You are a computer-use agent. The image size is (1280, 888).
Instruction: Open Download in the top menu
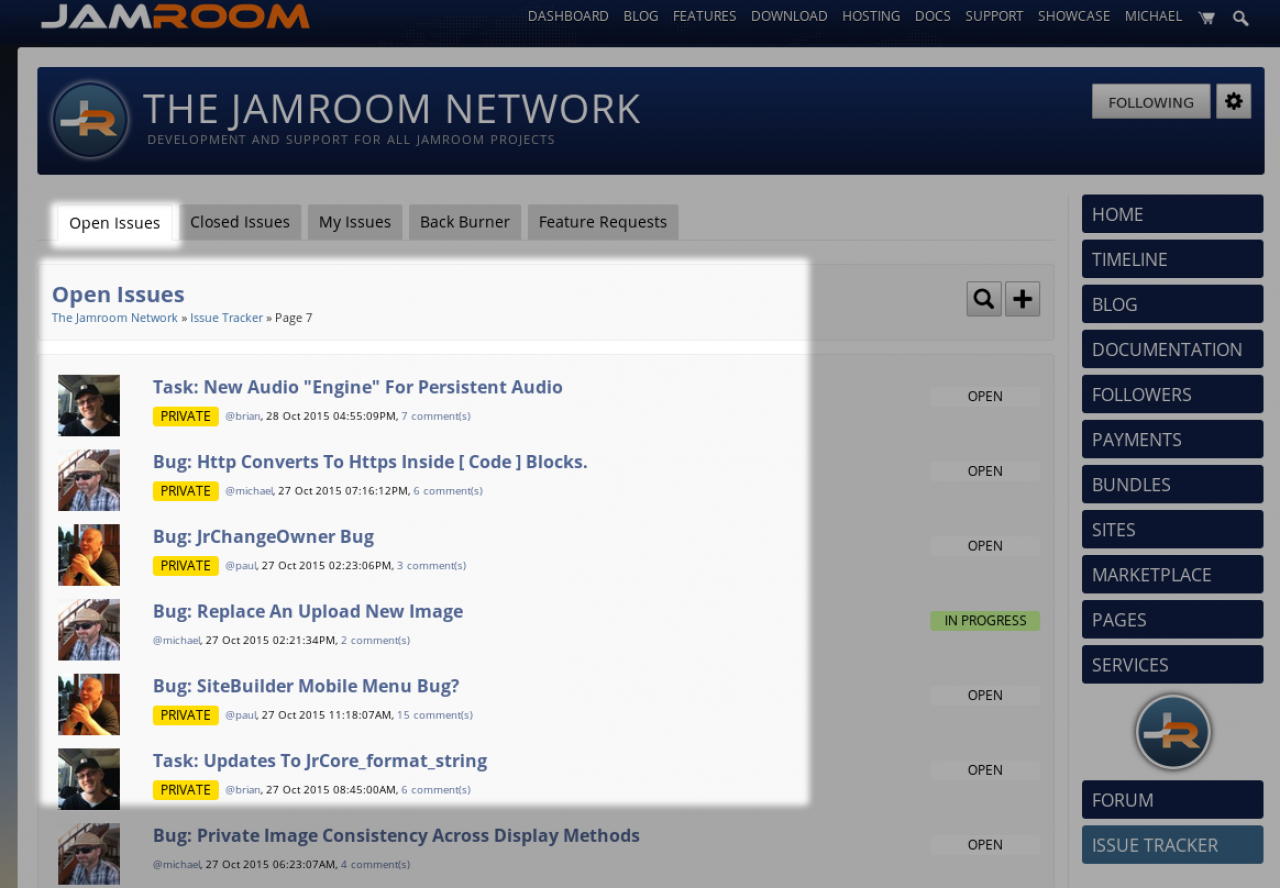[x=789, y=16]
